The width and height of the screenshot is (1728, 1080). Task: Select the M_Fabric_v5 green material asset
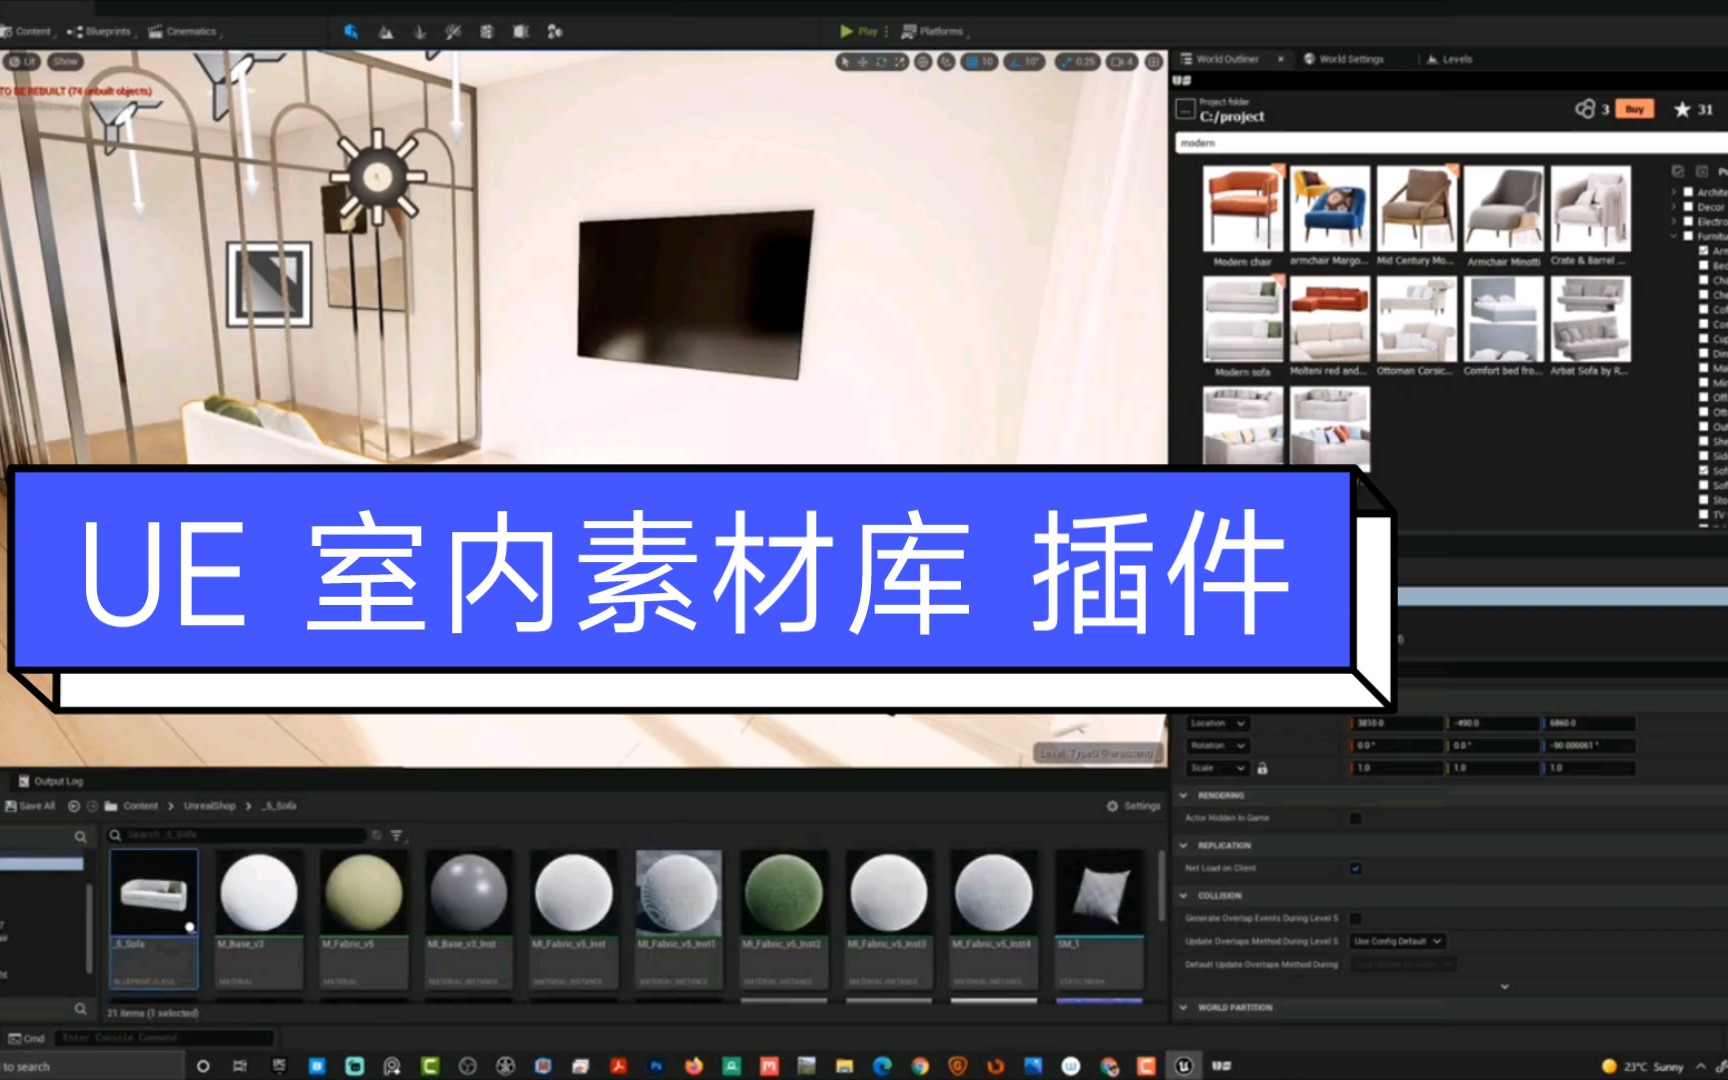pos(364,918)
